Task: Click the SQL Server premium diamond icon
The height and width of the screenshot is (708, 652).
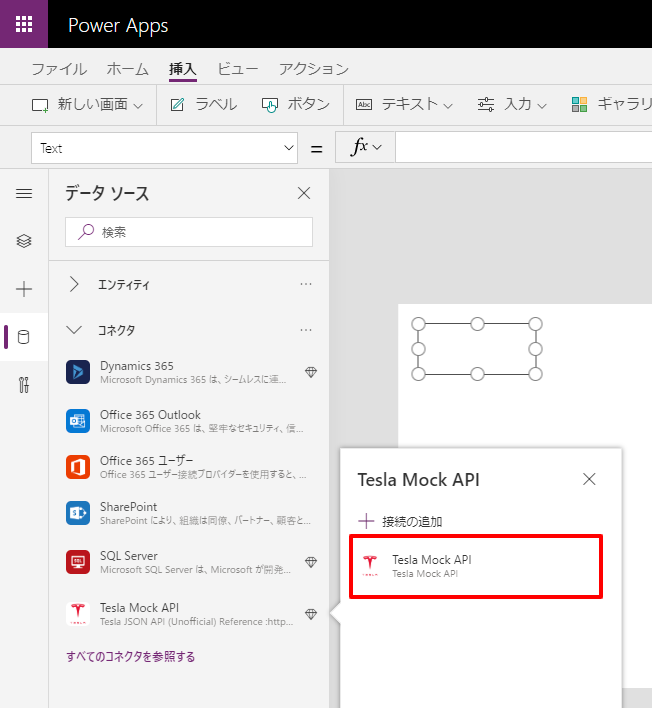Action: point(311,562)
